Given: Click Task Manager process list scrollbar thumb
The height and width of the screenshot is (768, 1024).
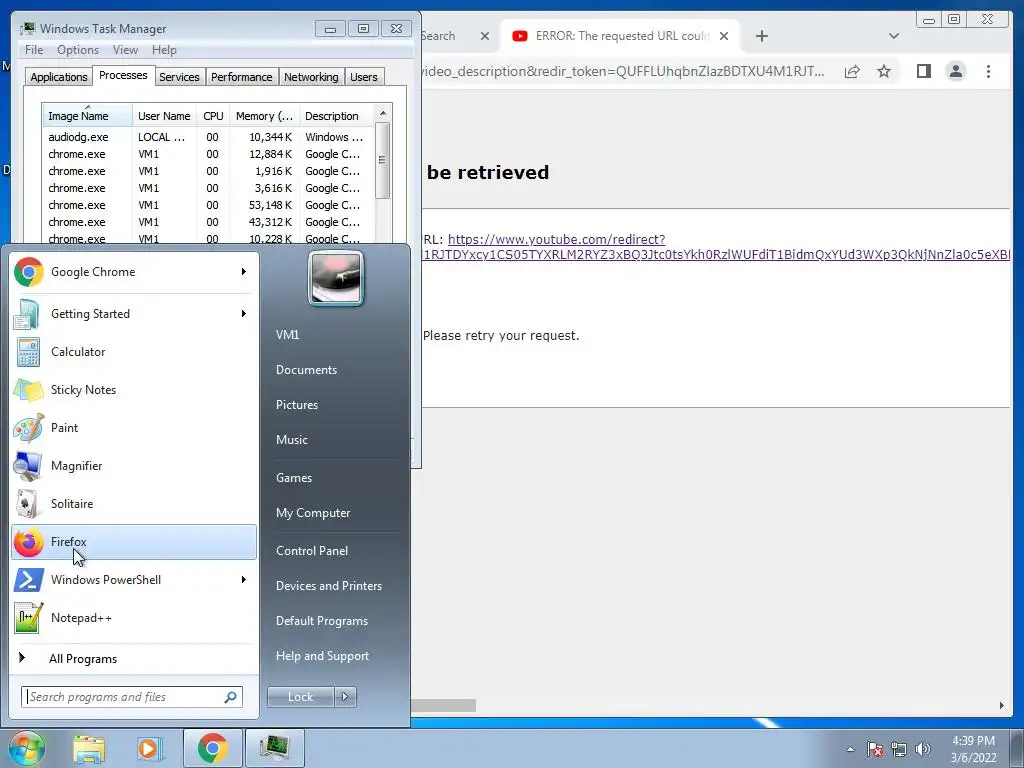Looking at the screenshot, I should pos(383,161).
